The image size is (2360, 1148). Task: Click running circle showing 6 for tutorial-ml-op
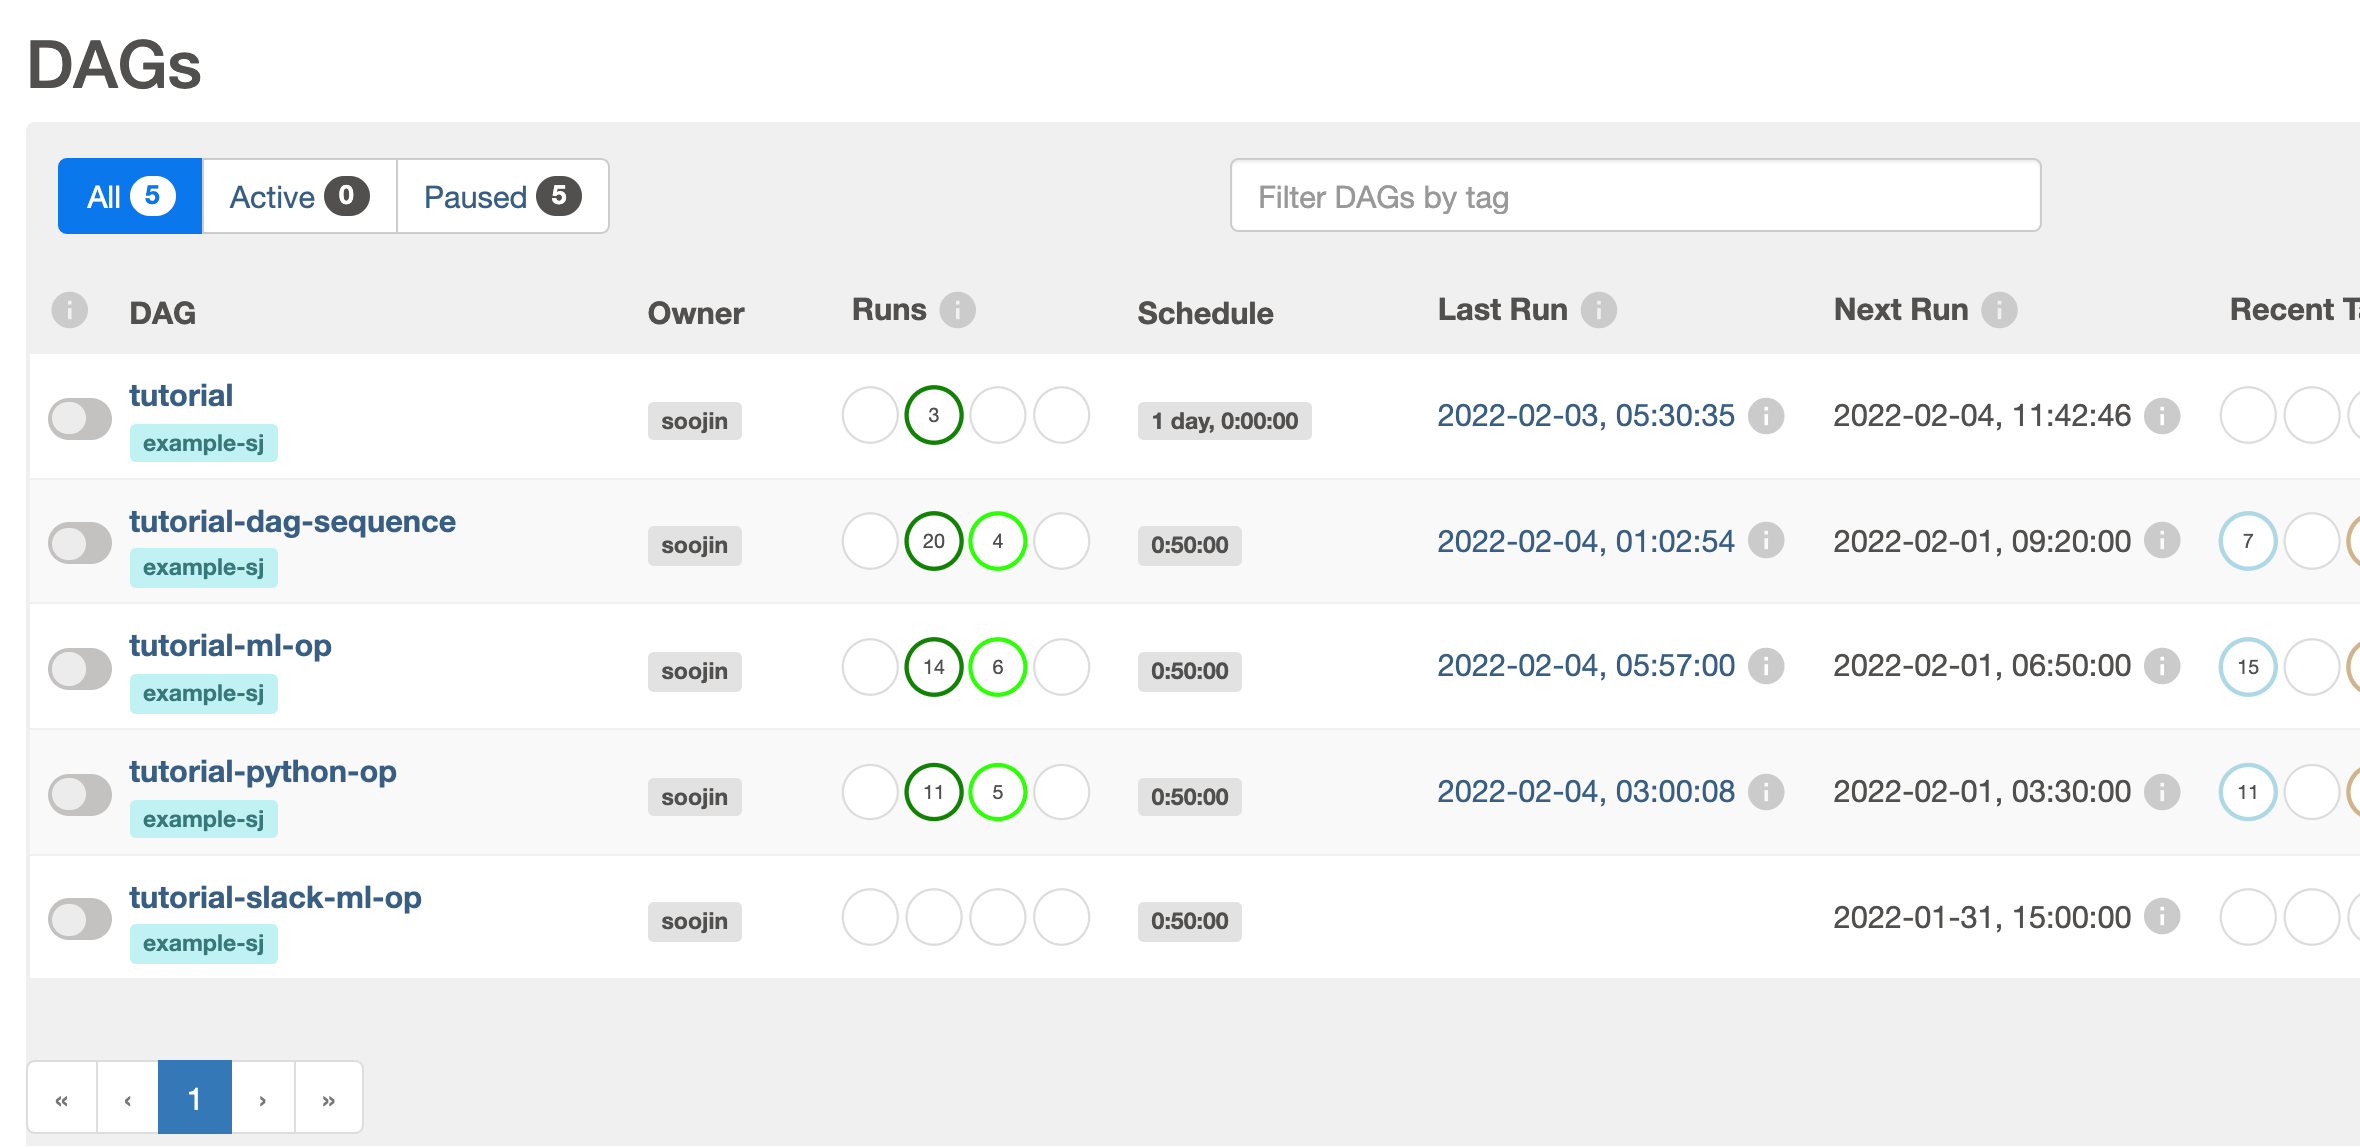997,667
